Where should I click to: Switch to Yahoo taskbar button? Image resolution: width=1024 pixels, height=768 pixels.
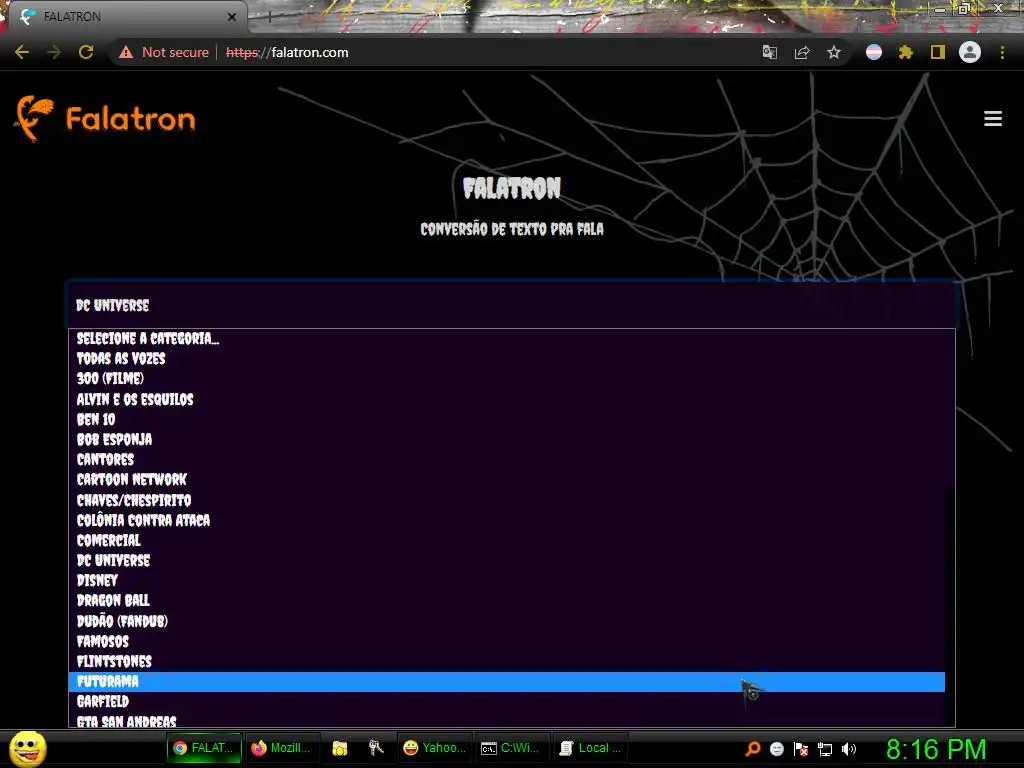(435, 748)
